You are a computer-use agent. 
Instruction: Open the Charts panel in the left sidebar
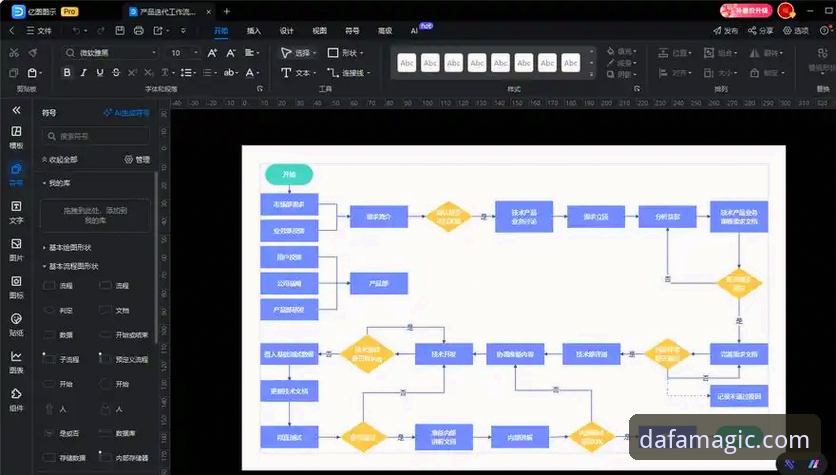pos(16,362)
